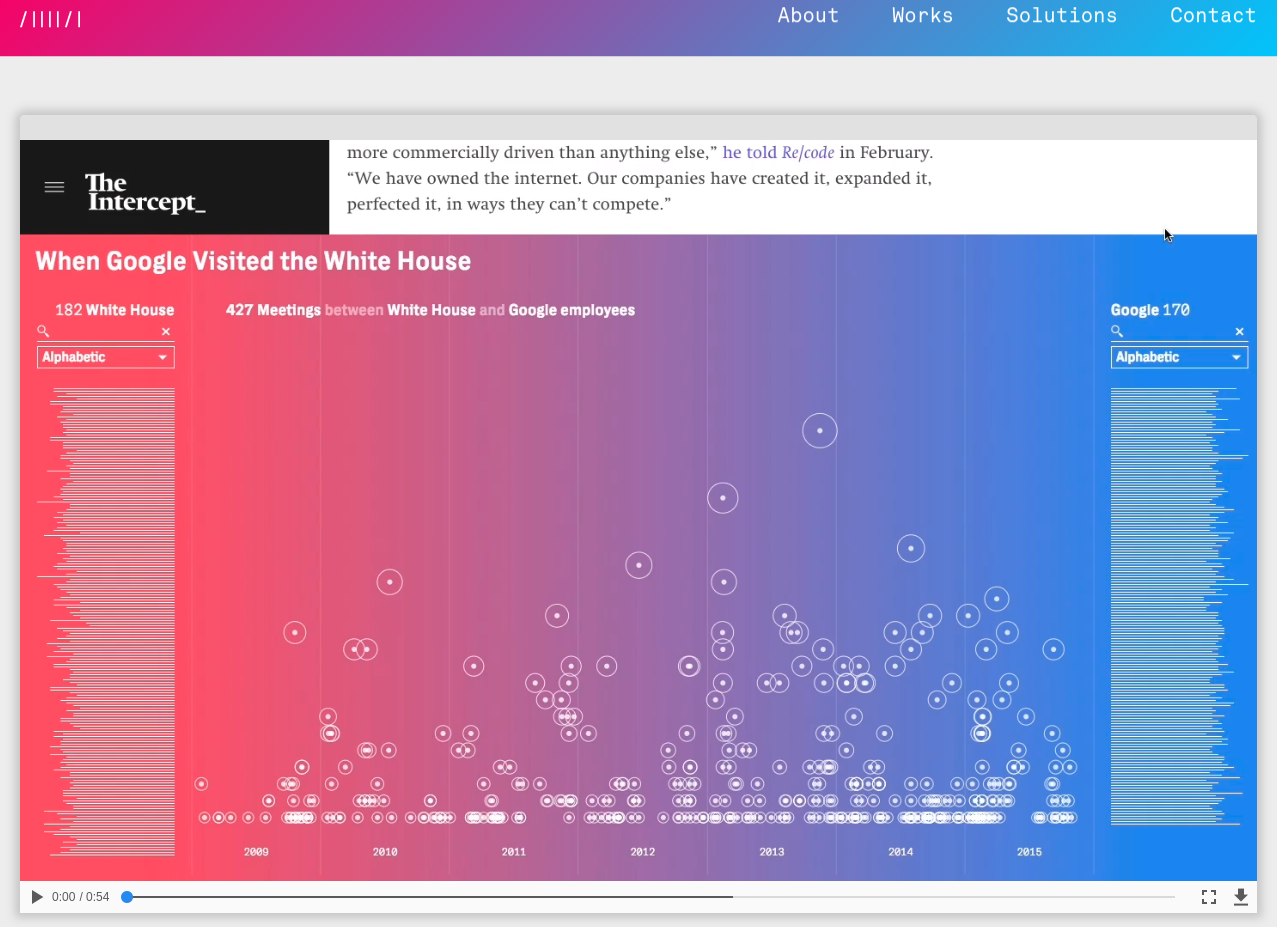
Task: Play the video
Action: tap(37, 897)
